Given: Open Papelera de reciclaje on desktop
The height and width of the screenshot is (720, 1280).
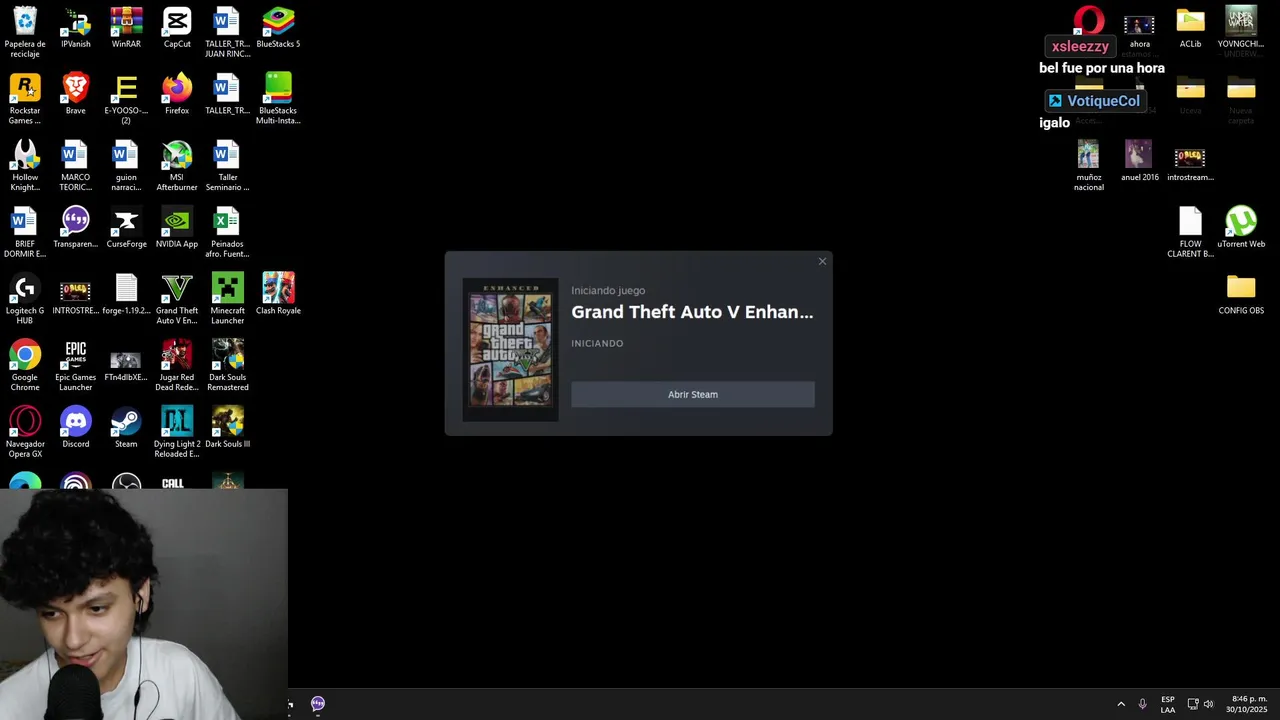Looking at the screenshot, I should pyautogui.click(x=25, y=32).
